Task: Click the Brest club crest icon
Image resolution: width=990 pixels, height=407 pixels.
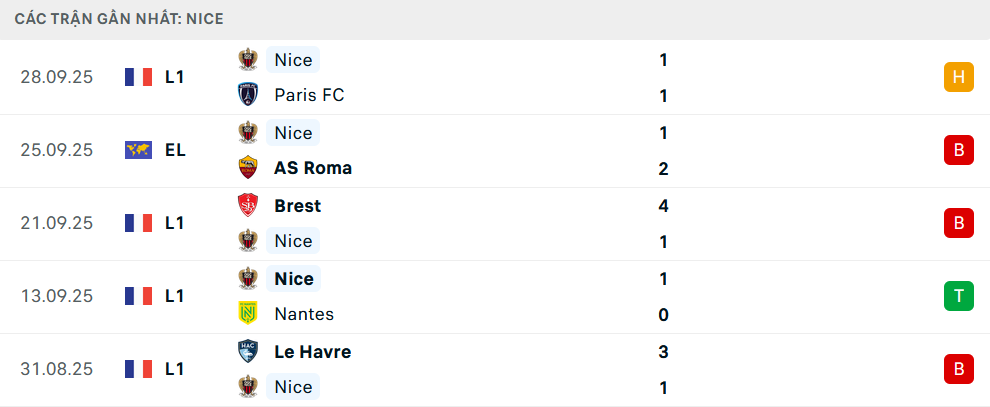Action: pyautogui.click(x=248, y=205)
